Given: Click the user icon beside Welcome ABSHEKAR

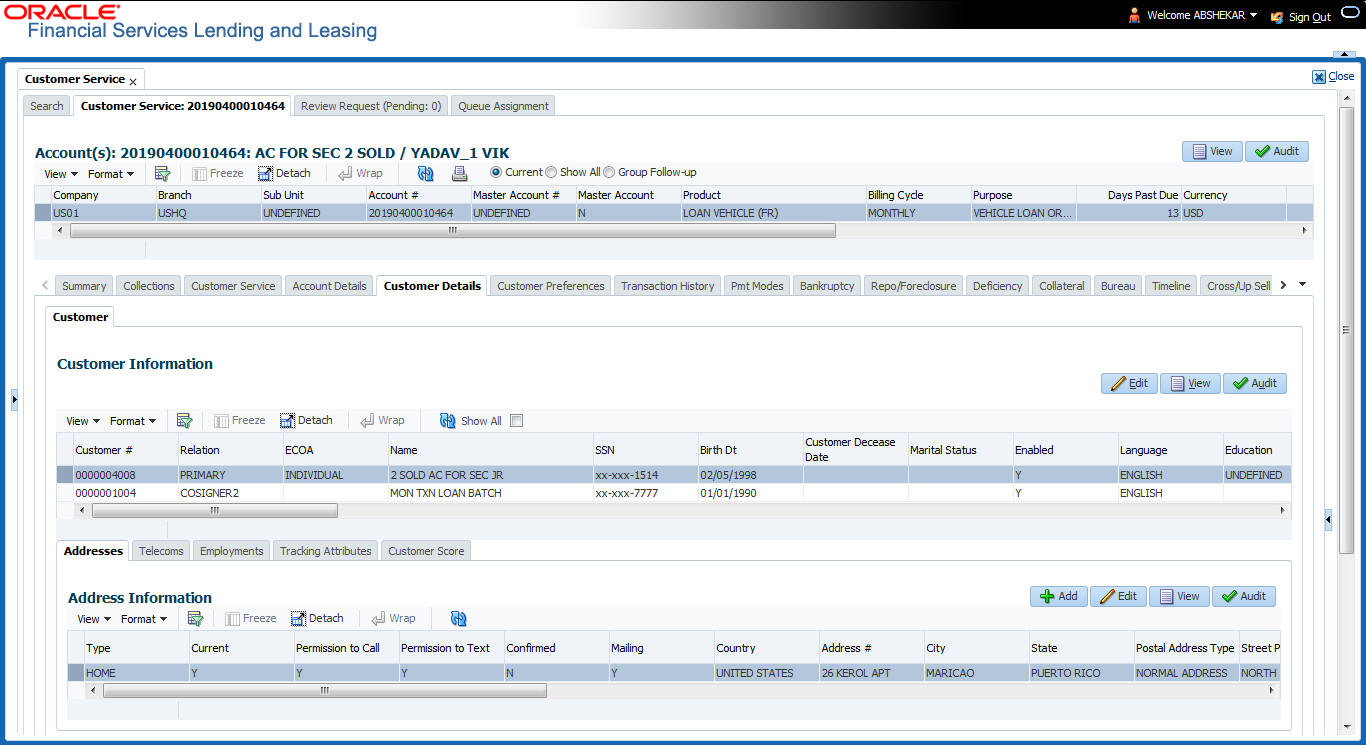Looking at the screenshot, I should 1134,15.
